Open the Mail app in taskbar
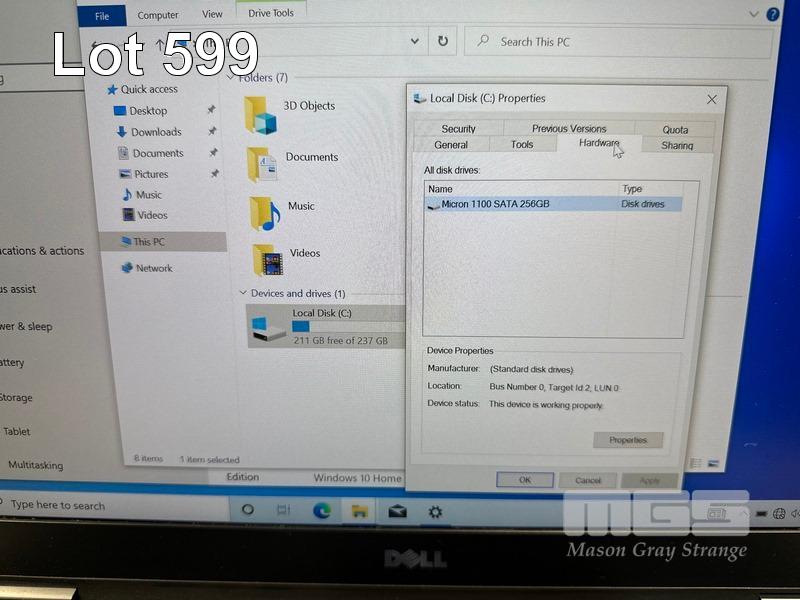Image resolution: width=800 pixels, height=600 pixels. (397, 511)
